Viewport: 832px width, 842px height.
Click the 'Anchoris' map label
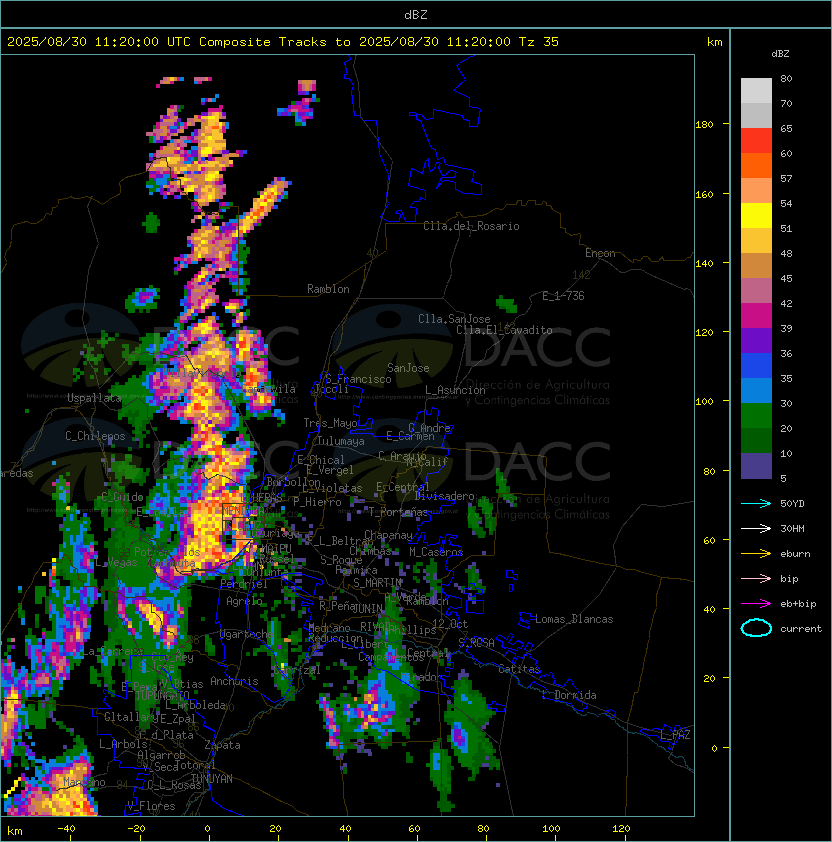pyautogui.click(x=234, y=681)
